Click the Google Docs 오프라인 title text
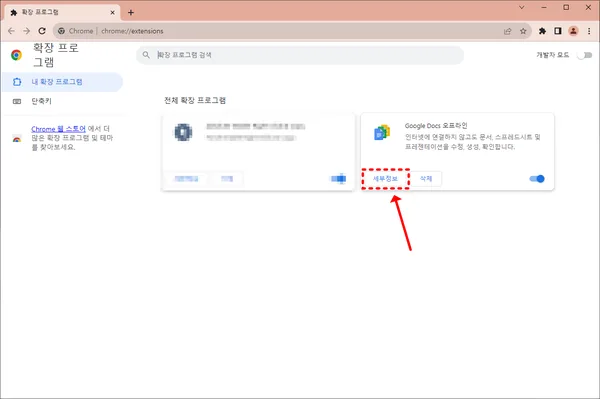Image resolution: width=600 pixels, height=399 pixels. pyautogui.click(x=436, y=126)
